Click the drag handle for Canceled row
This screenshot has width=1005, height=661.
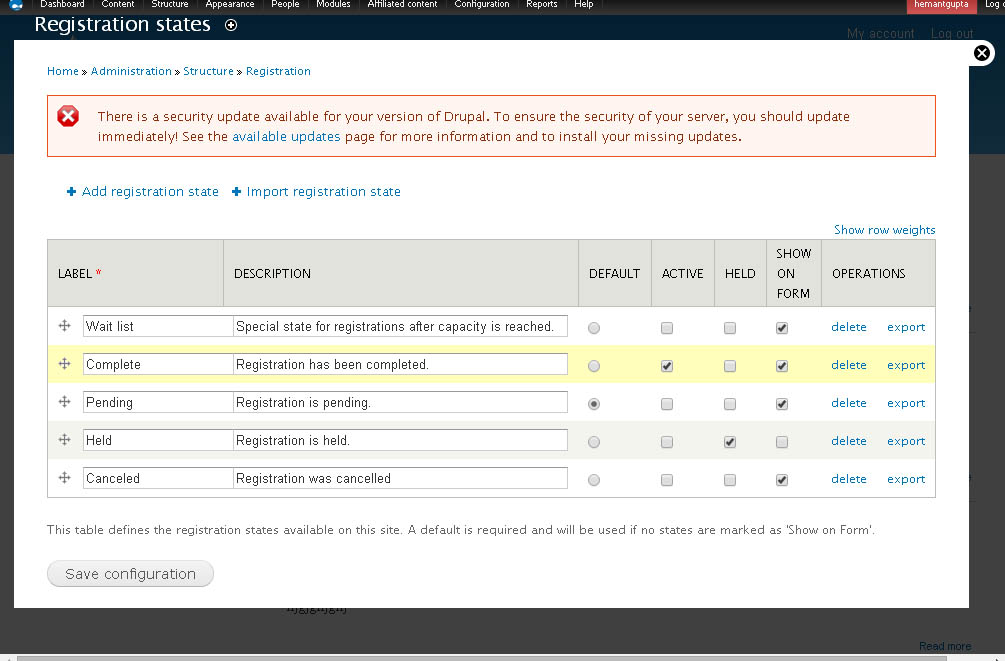[x=65, y=477]
